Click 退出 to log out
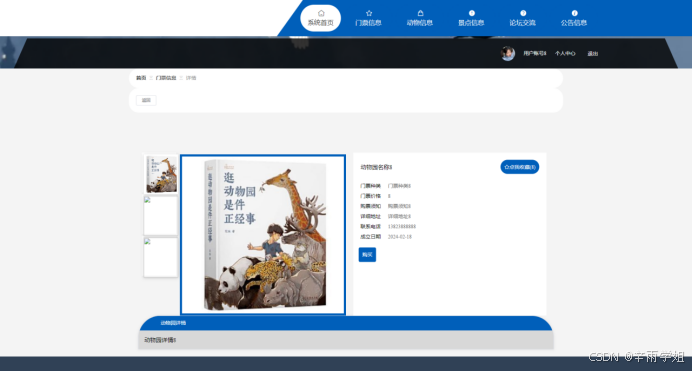The width and height of the screenshot is (693, 371). click(x=593, y=54)
